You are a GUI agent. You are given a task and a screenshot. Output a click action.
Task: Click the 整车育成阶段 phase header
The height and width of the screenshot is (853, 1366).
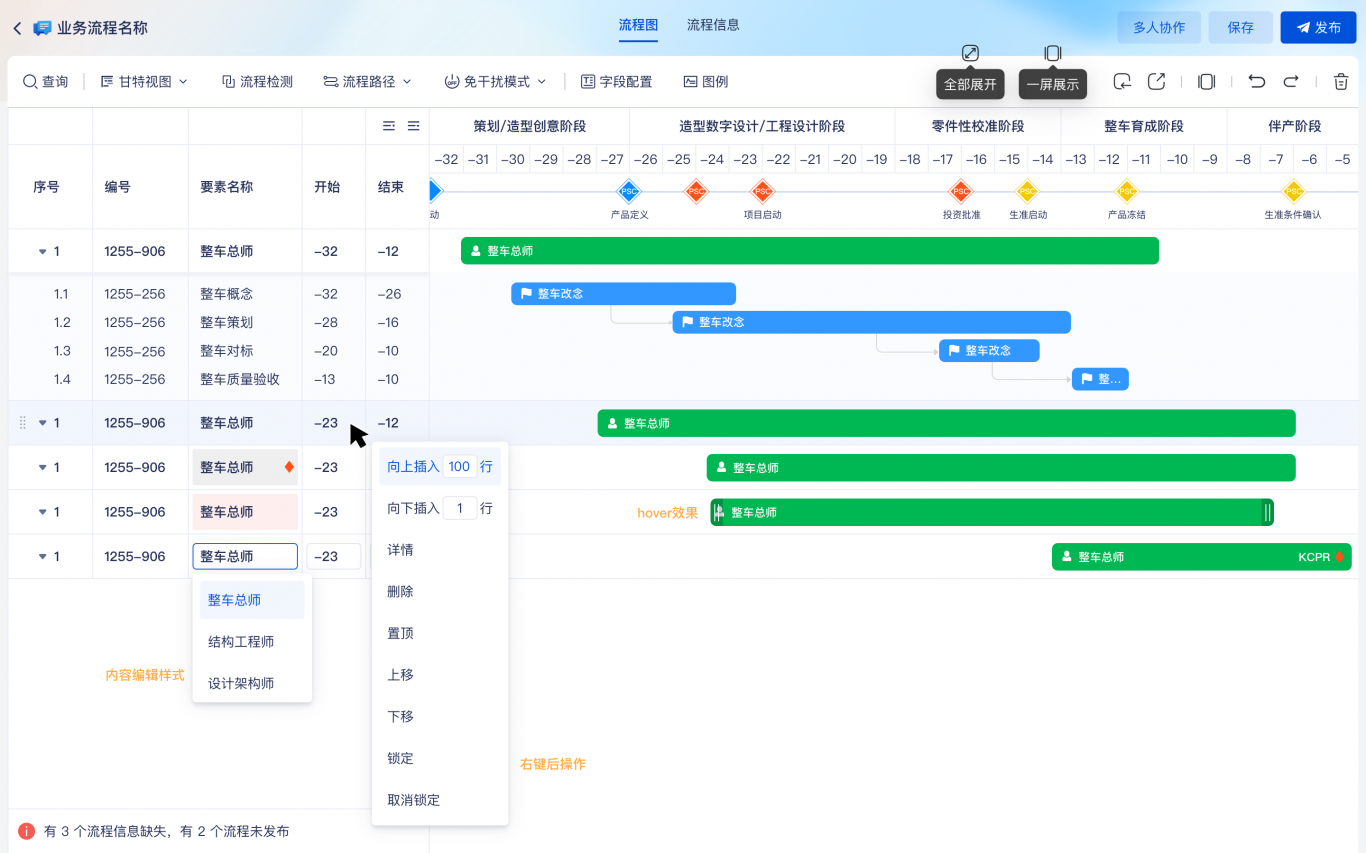point(1144,126)
